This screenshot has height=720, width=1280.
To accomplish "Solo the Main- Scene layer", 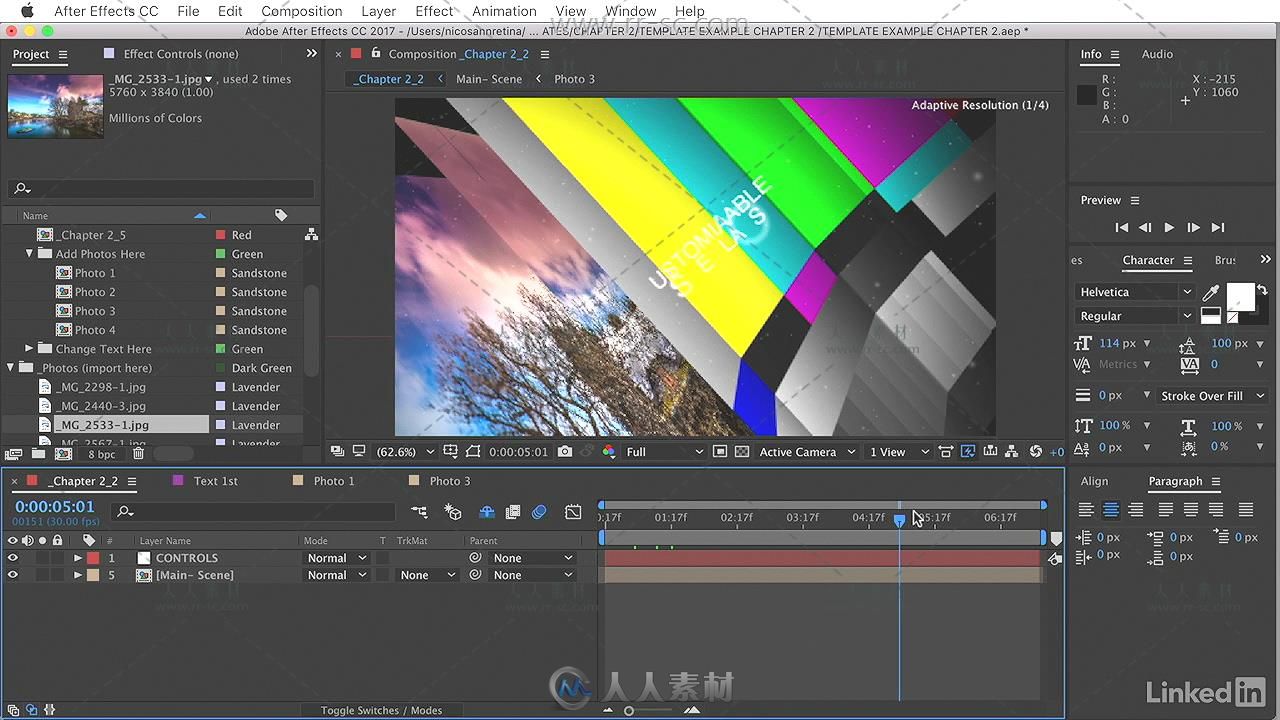I will point(43,575).
